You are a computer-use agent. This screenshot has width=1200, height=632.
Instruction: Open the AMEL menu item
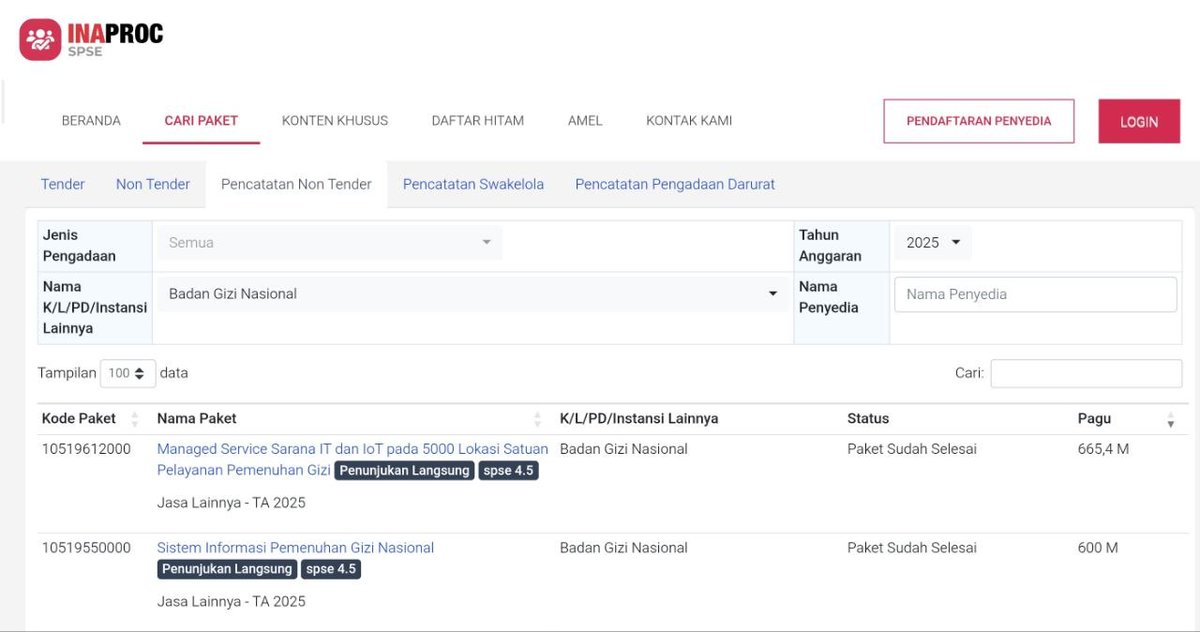click(585, 121)
